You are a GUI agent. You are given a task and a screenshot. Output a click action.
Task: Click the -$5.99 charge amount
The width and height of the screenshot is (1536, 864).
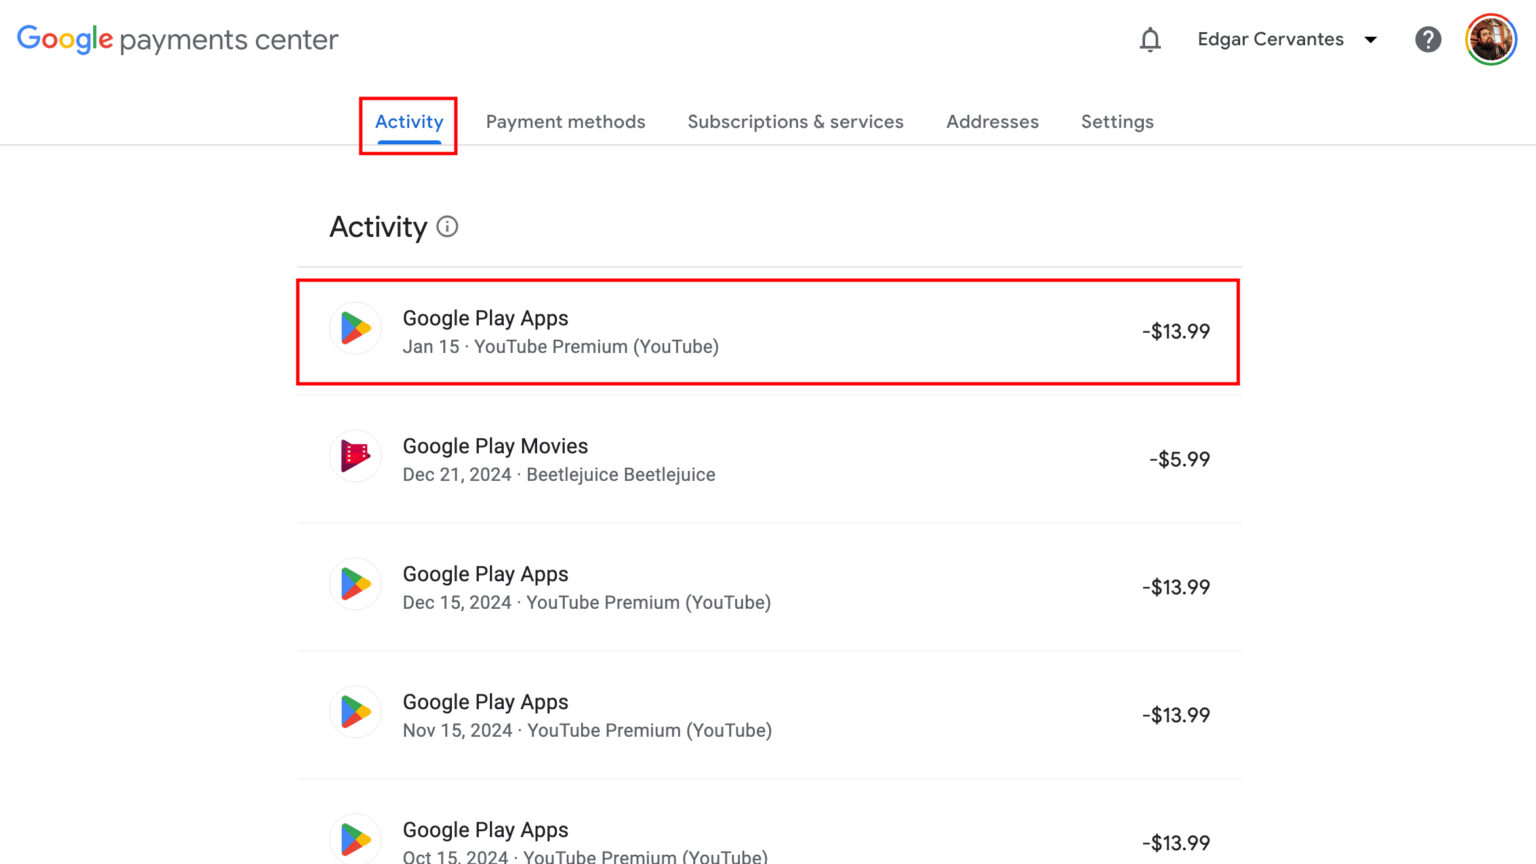click(x=1179, y=459)
